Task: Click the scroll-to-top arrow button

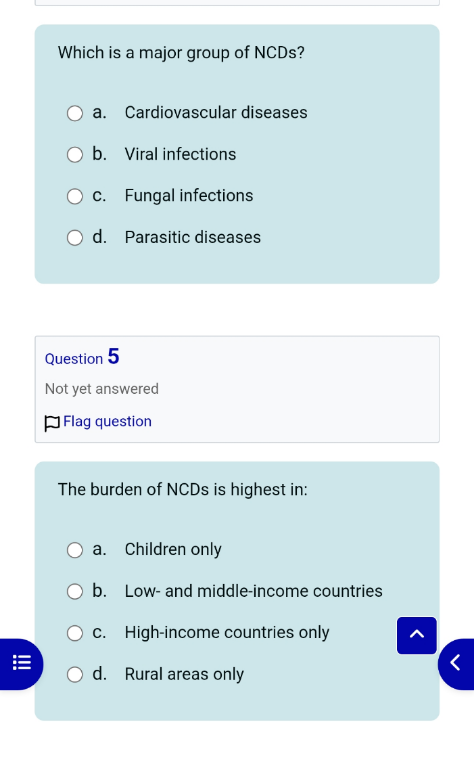Action: 417,635
